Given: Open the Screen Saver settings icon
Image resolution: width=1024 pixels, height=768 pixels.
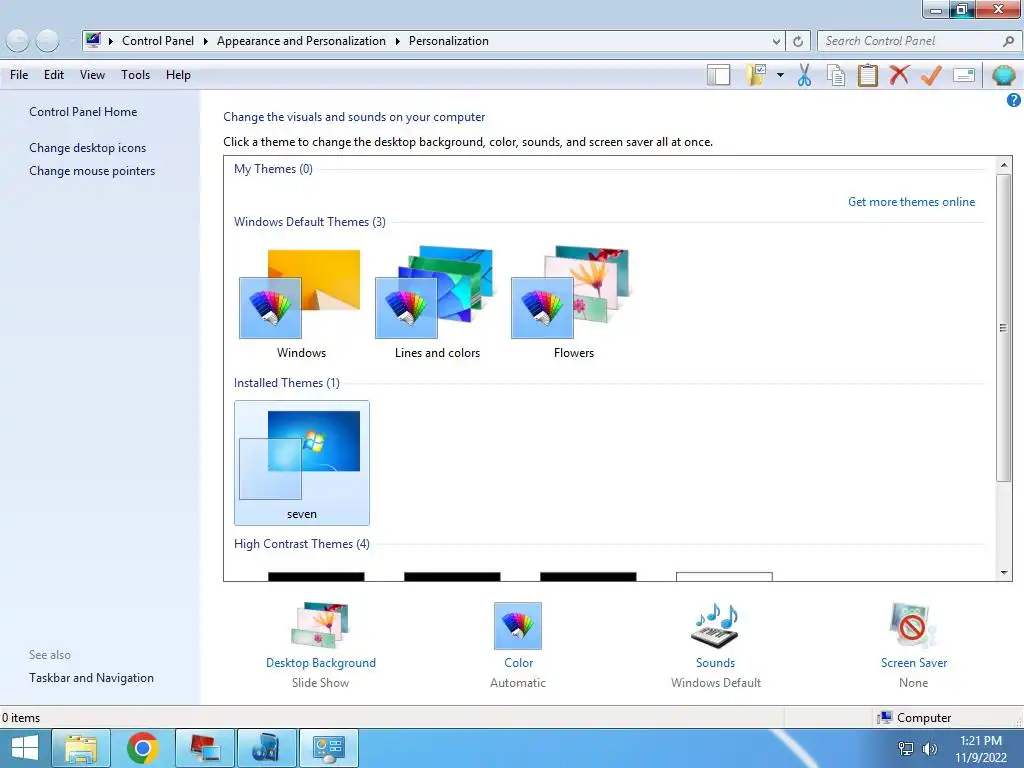Looking at the screenshot, I should pyautogui.click(x=913, y=626).
